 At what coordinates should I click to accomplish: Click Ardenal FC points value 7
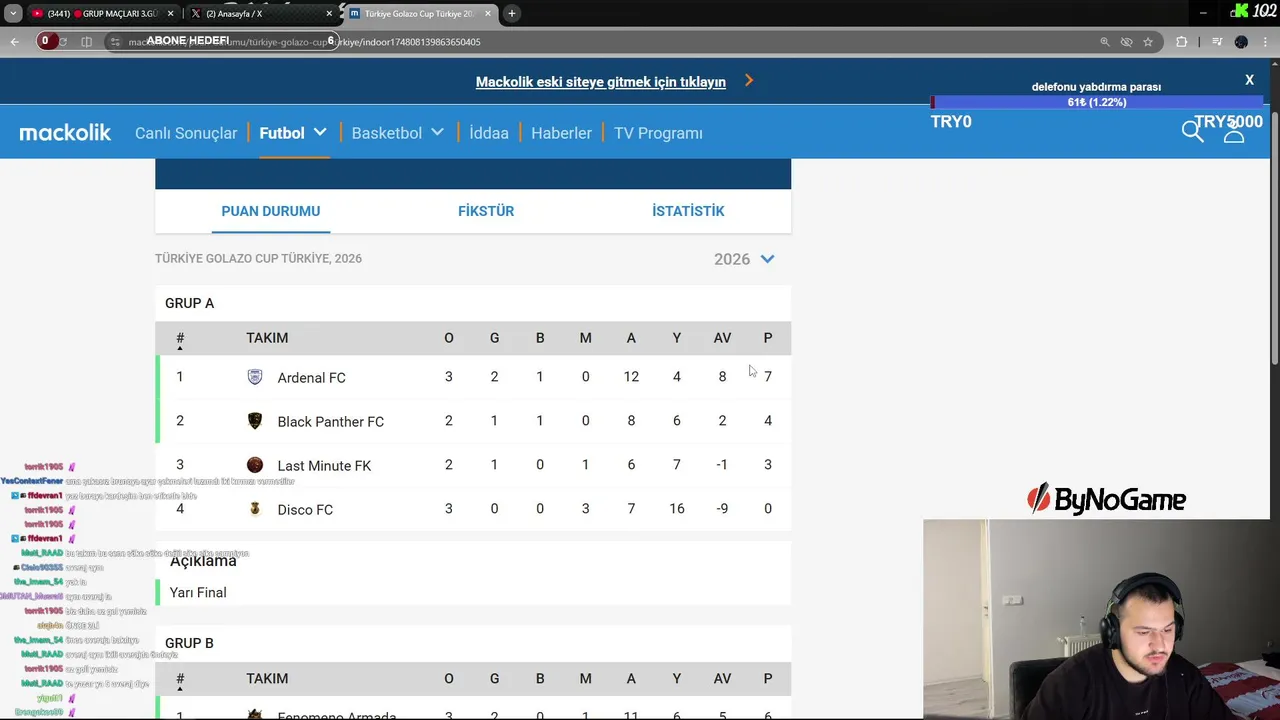[768, 377]
